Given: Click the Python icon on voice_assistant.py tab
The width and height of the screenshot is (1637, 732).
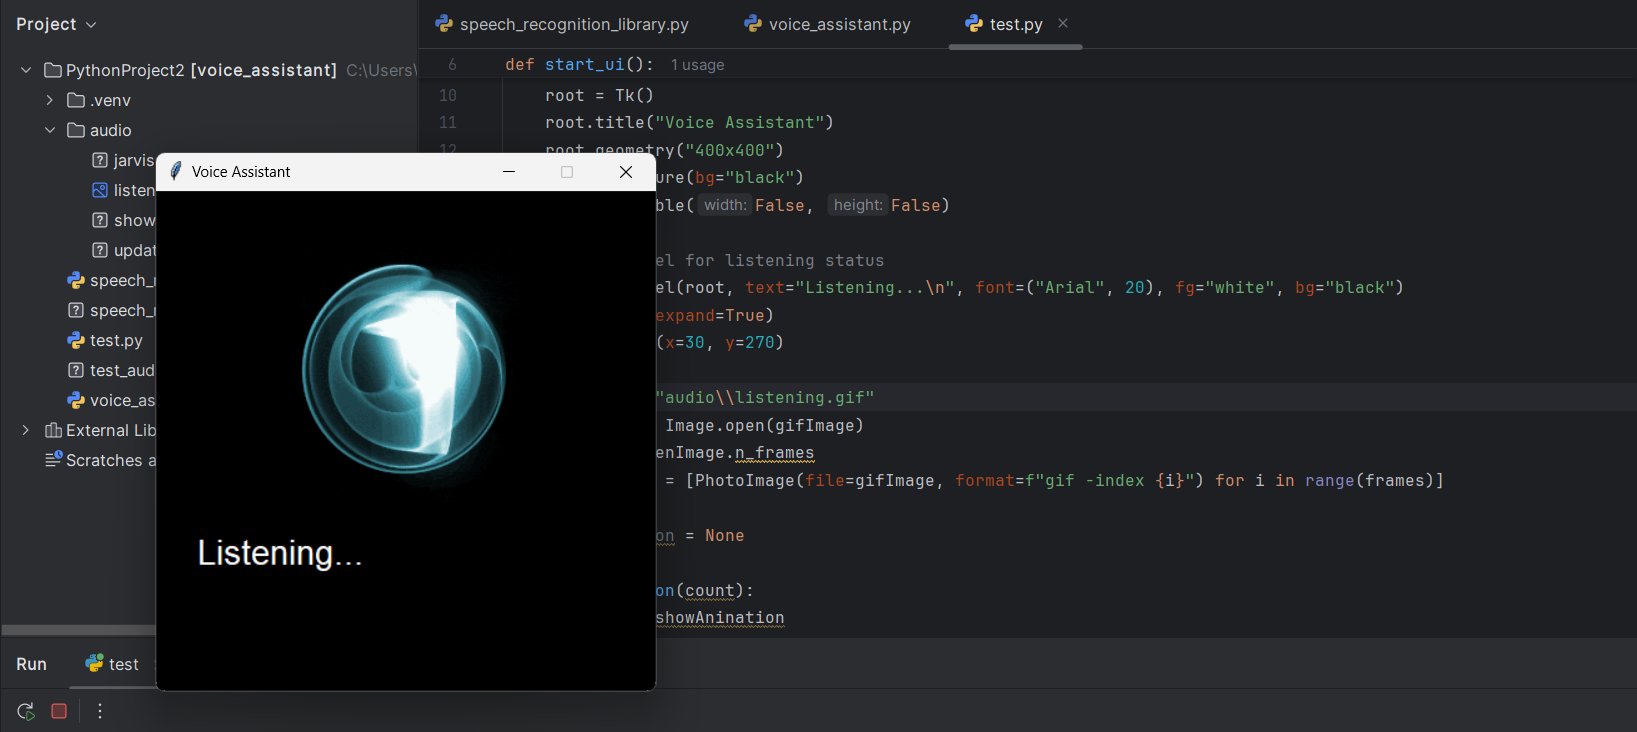Looking at the screenshot, I should [753, 23].
